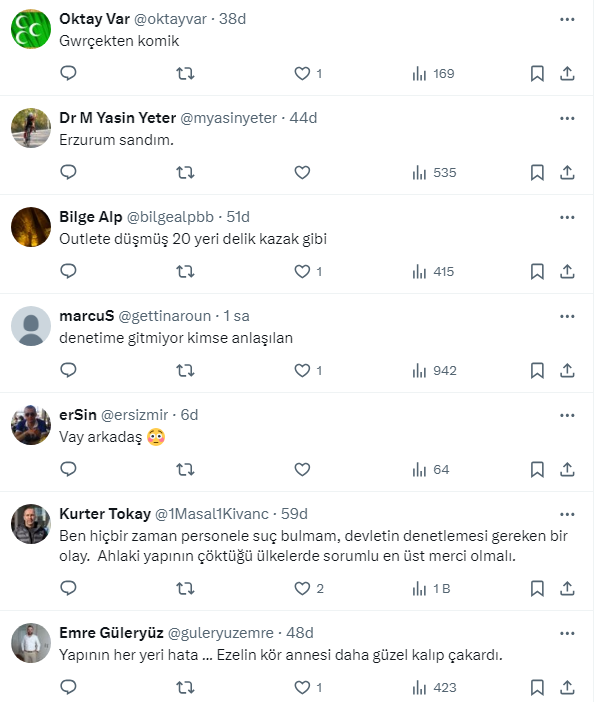View analytics count 535 on Yasin Yeter's tweet
Screen dimensions: 604x702
click(x=434, y=172)
